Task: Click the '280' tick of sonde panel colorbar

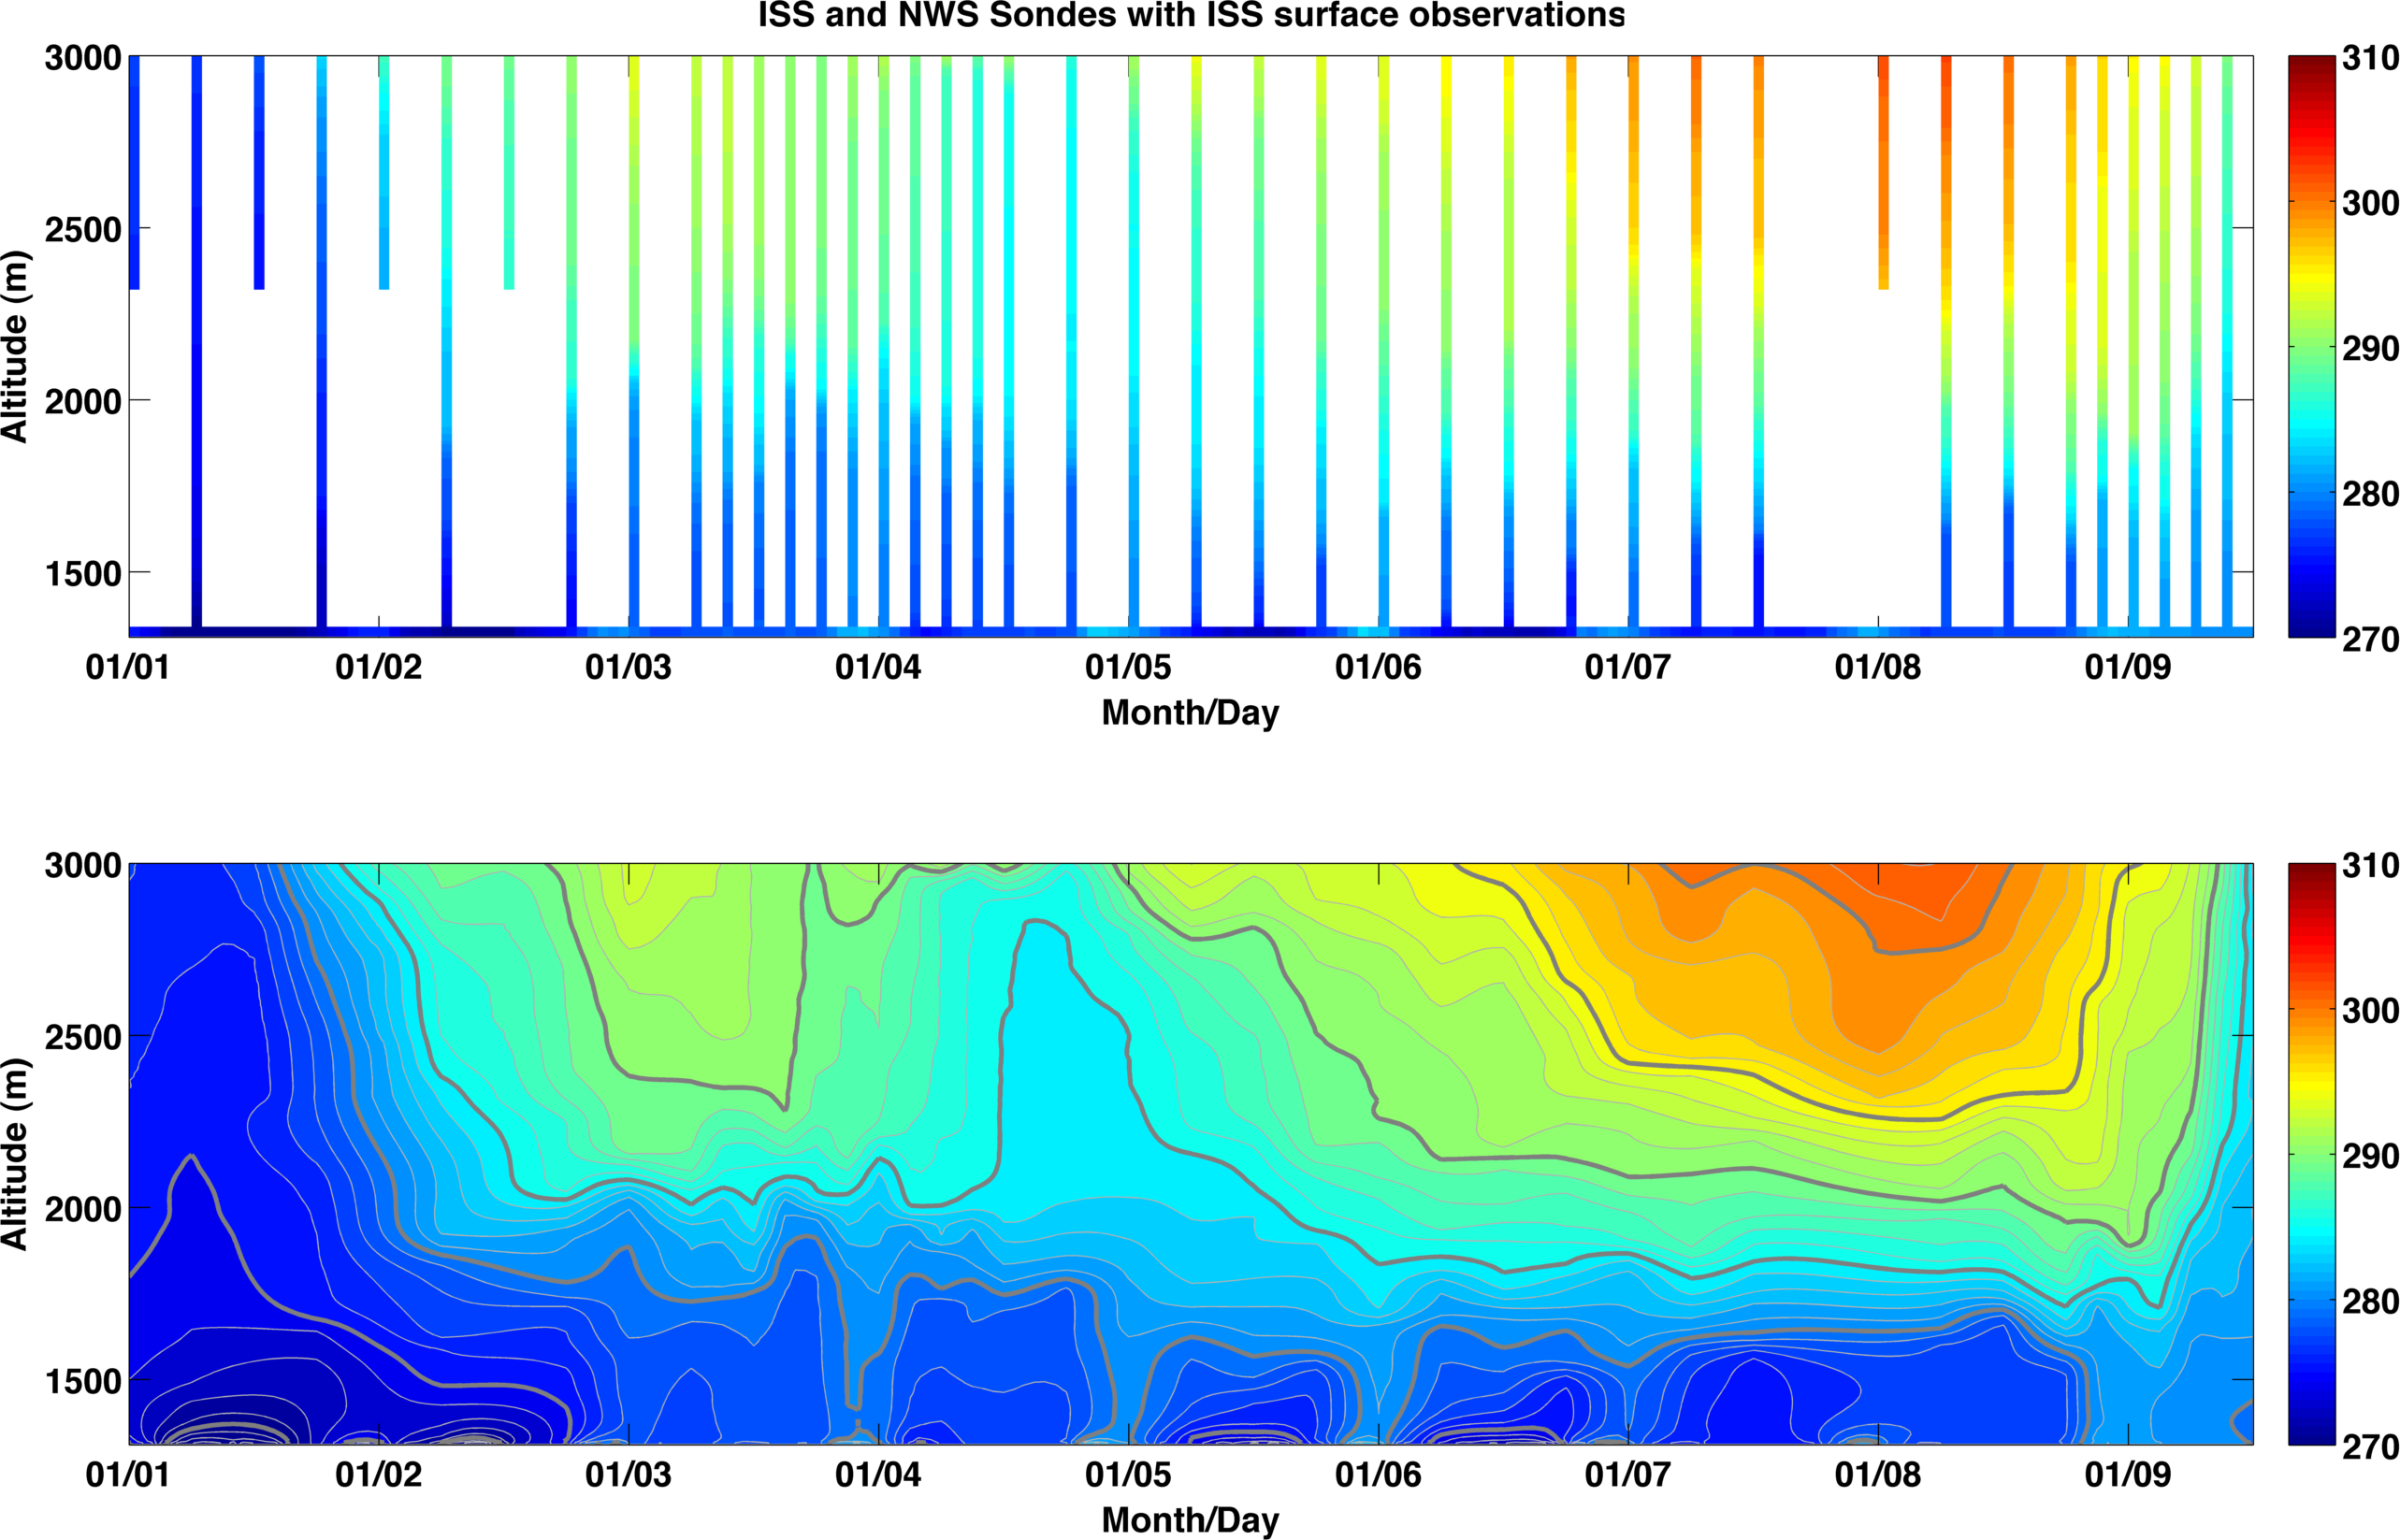Action: point(2370,494)
